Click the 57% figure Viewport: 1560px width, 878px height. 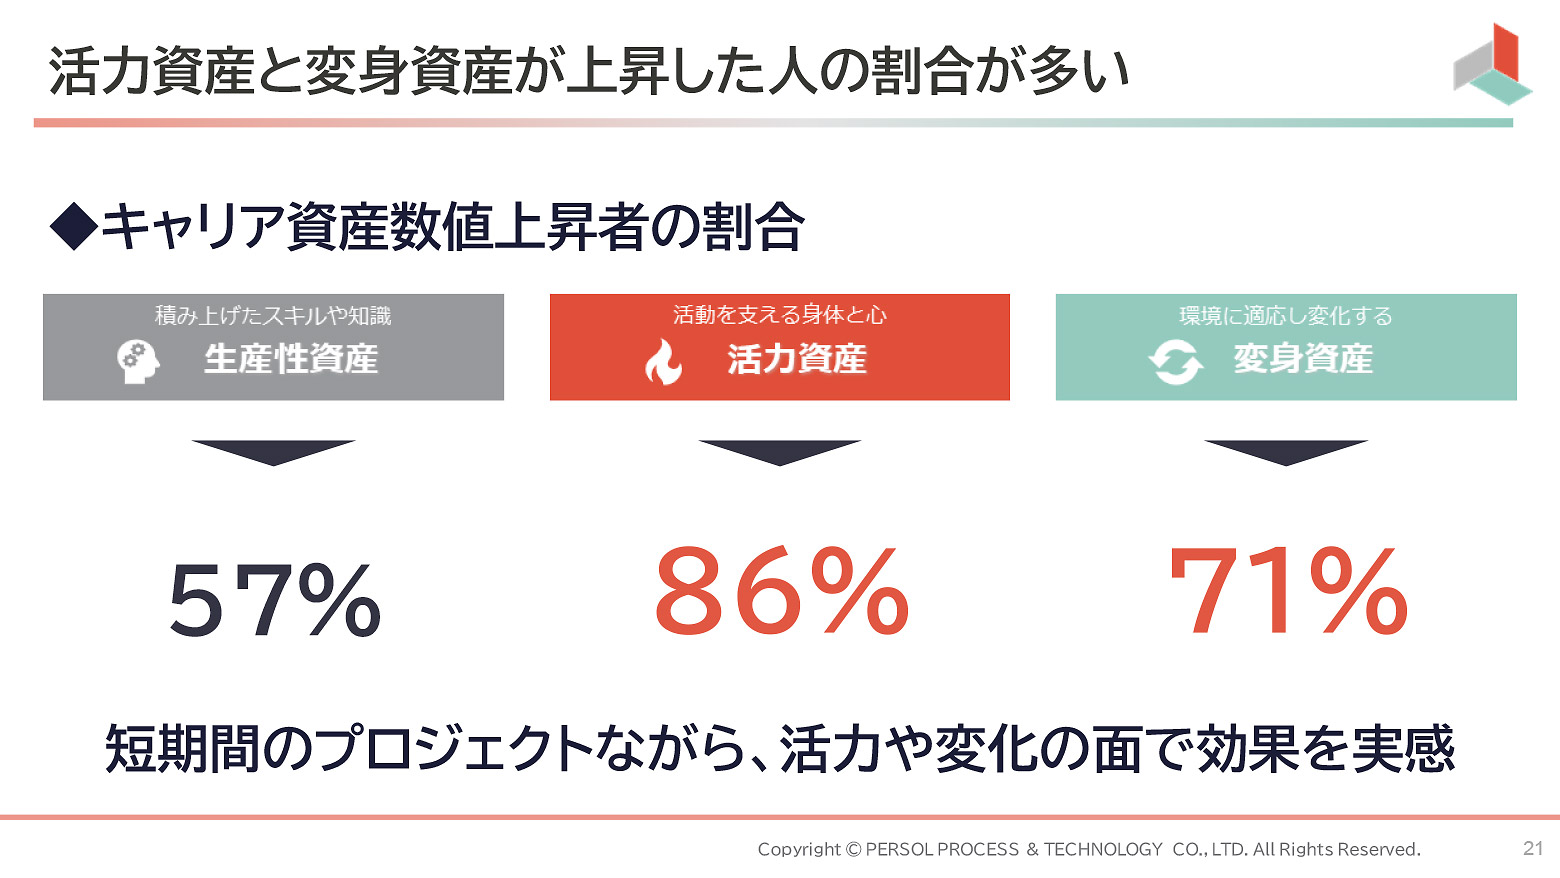tap(275, 600)
